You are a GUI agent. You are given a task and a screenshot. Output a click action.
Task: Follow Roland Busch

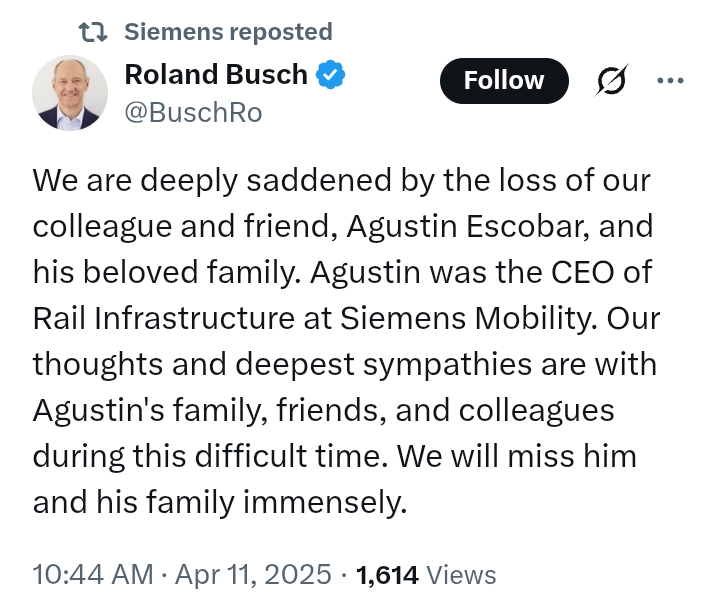click(504, 80)
